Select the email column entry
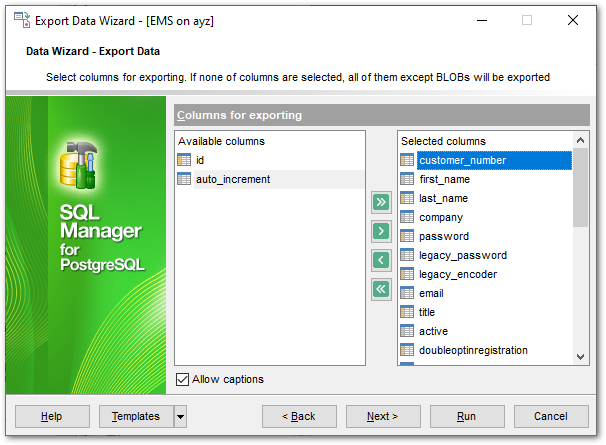 tap(431, 293)
